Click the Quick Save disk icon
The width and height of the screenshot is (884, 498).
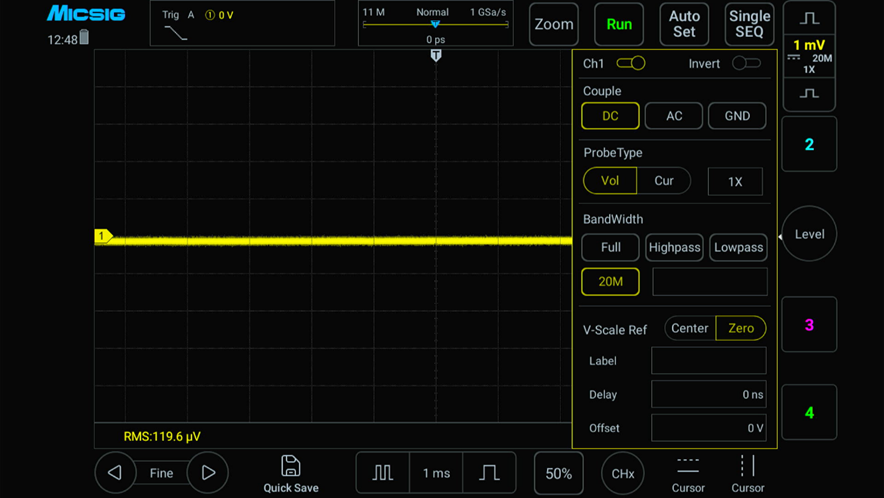(x=290, y=465)
